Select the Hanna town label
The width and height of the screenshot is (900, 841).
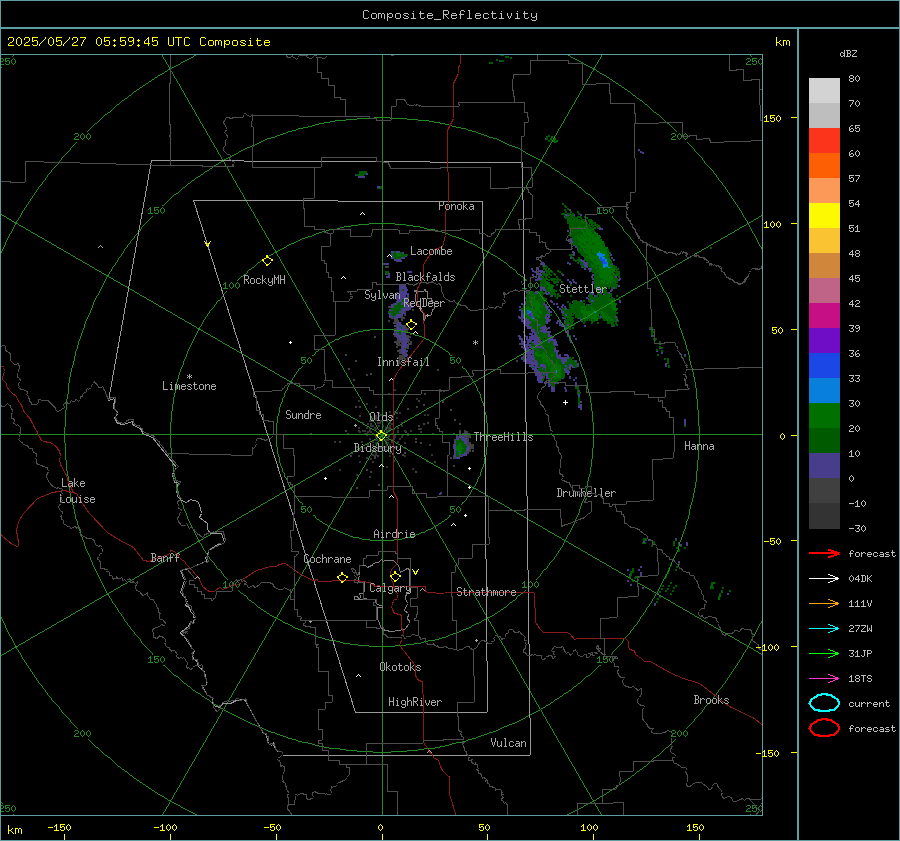699,446
